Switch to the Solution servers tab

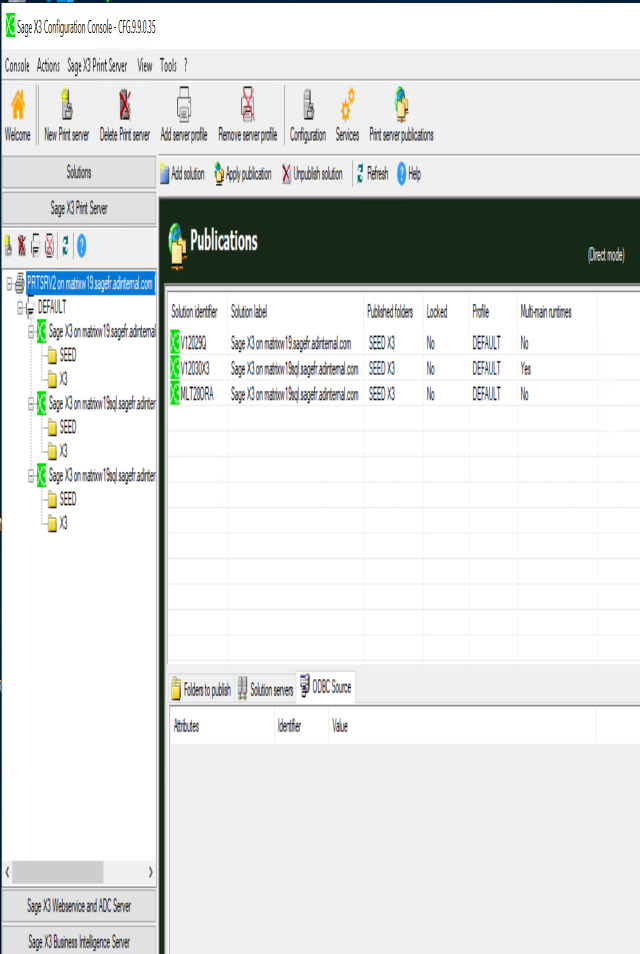point(265,690)
